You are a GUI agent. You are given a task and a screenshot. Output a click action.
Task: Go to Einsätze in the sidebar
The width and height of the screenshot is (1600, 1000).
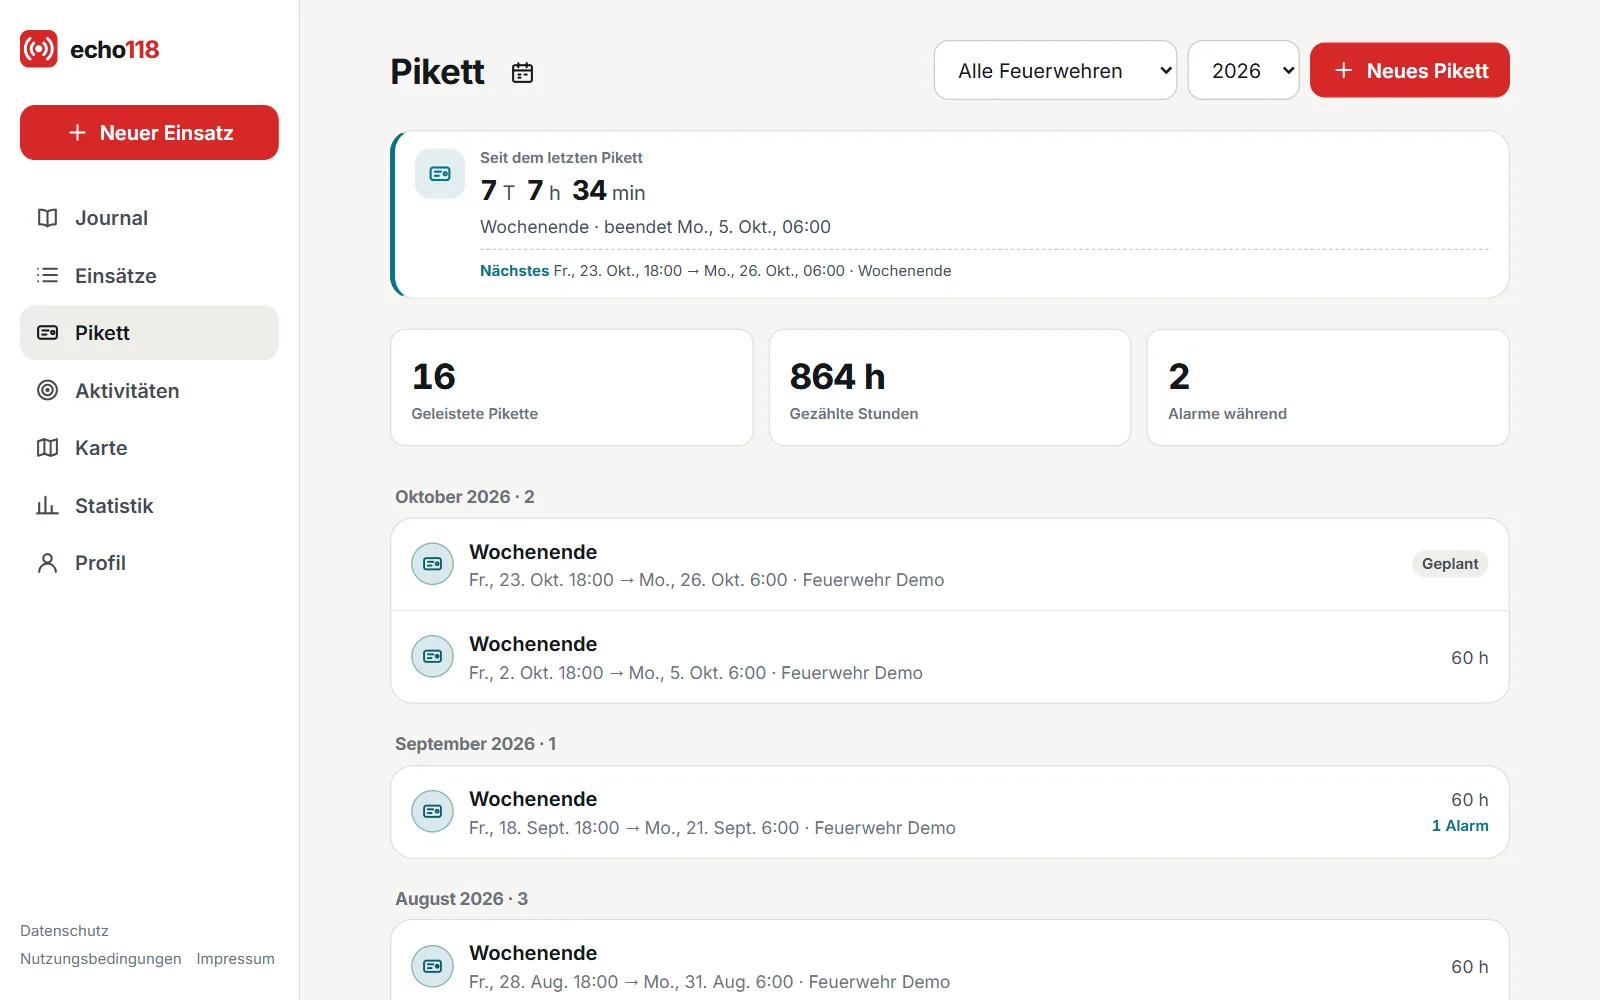(149, 275)
